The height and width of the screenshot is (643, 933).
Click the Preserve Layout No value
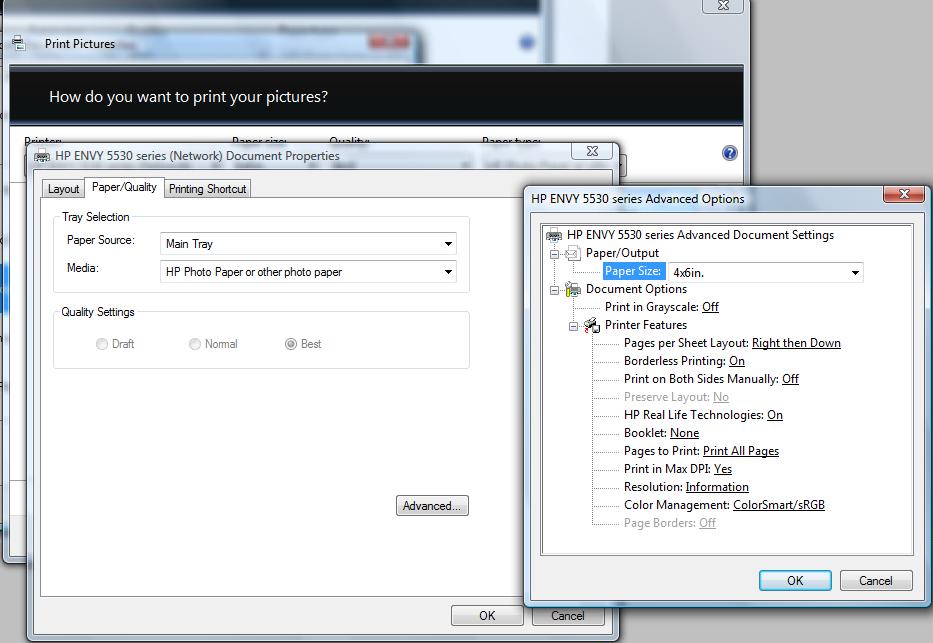(721, 397)
